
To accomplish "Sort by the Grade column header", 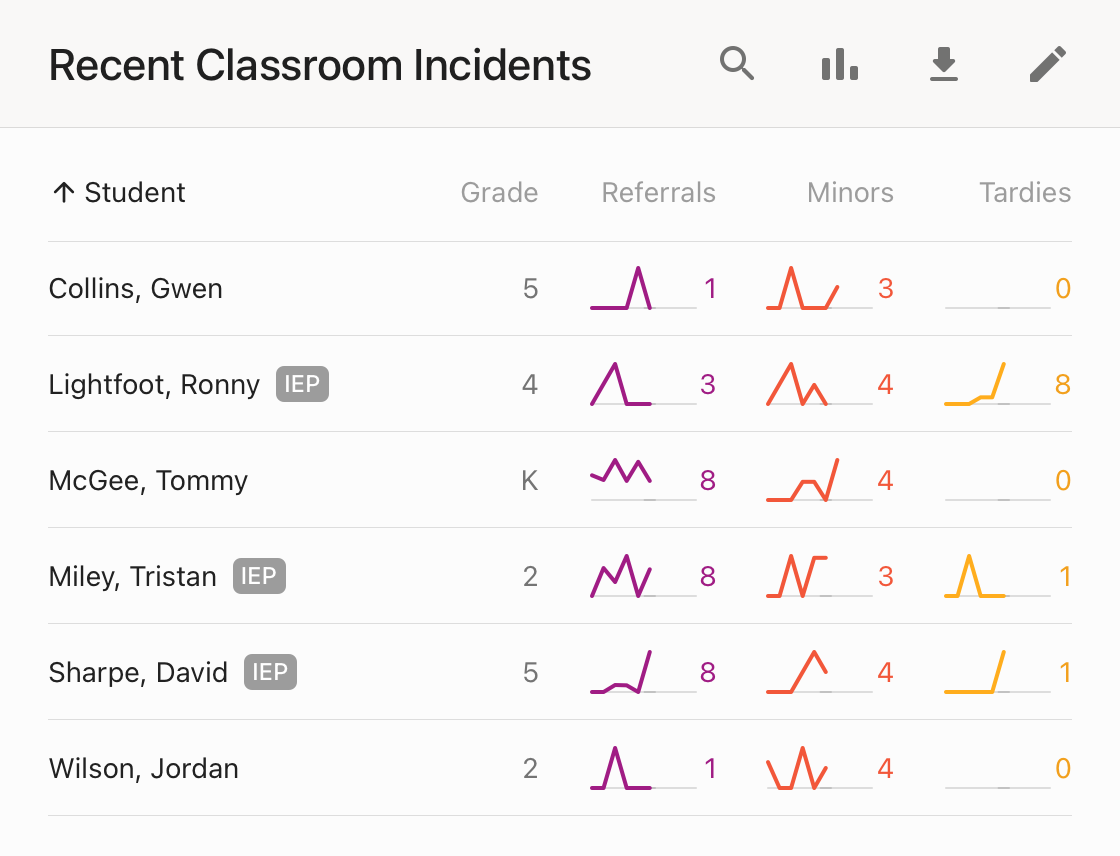I will tap(499, 193).
